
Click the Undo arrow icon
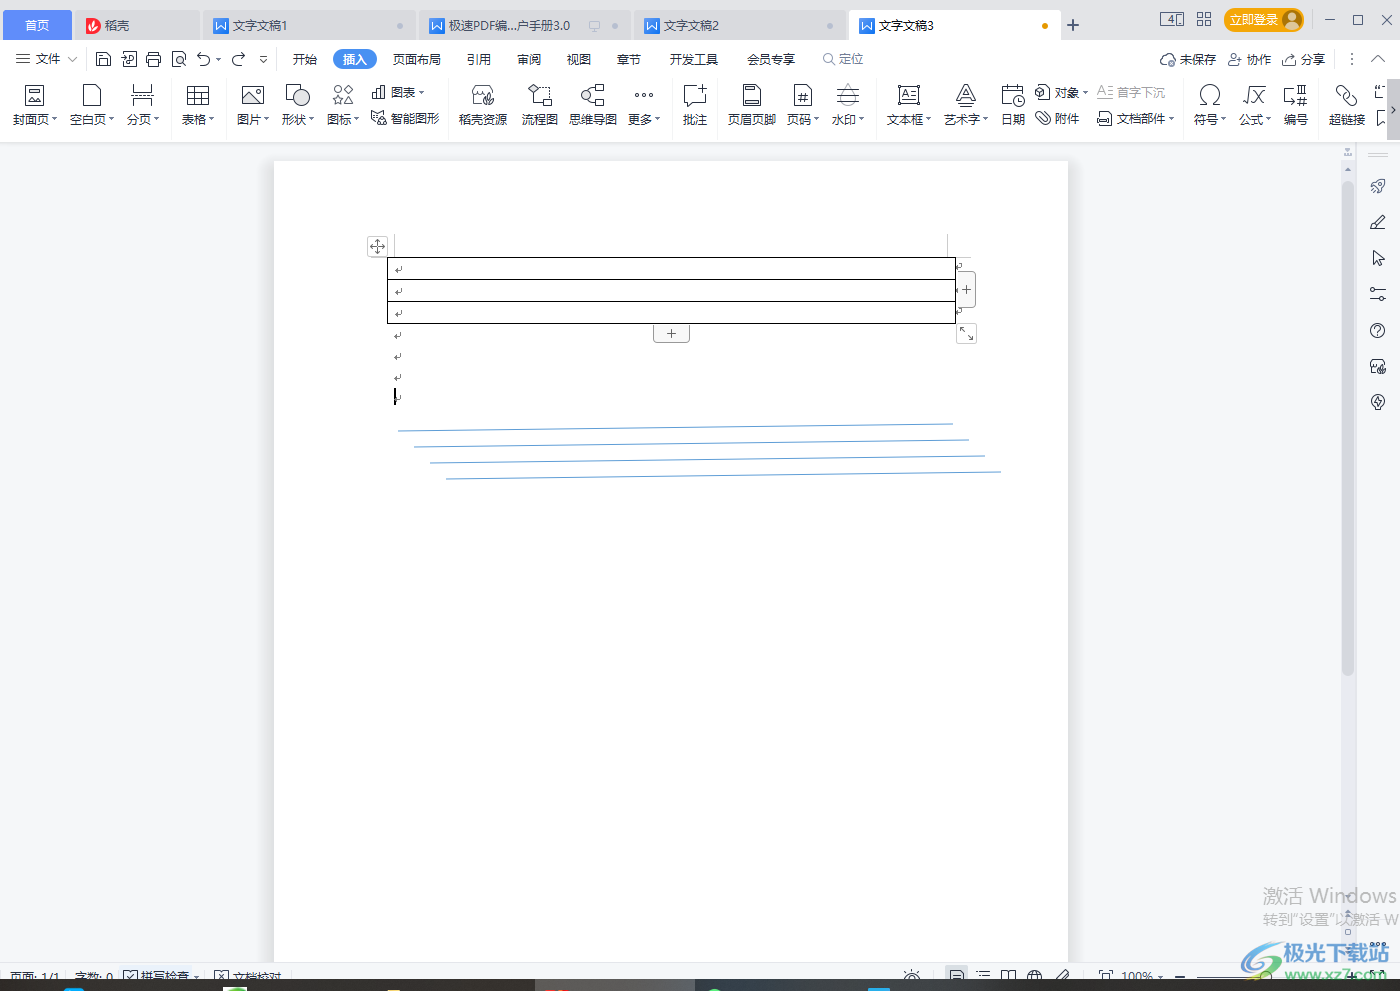coord(204,59)
